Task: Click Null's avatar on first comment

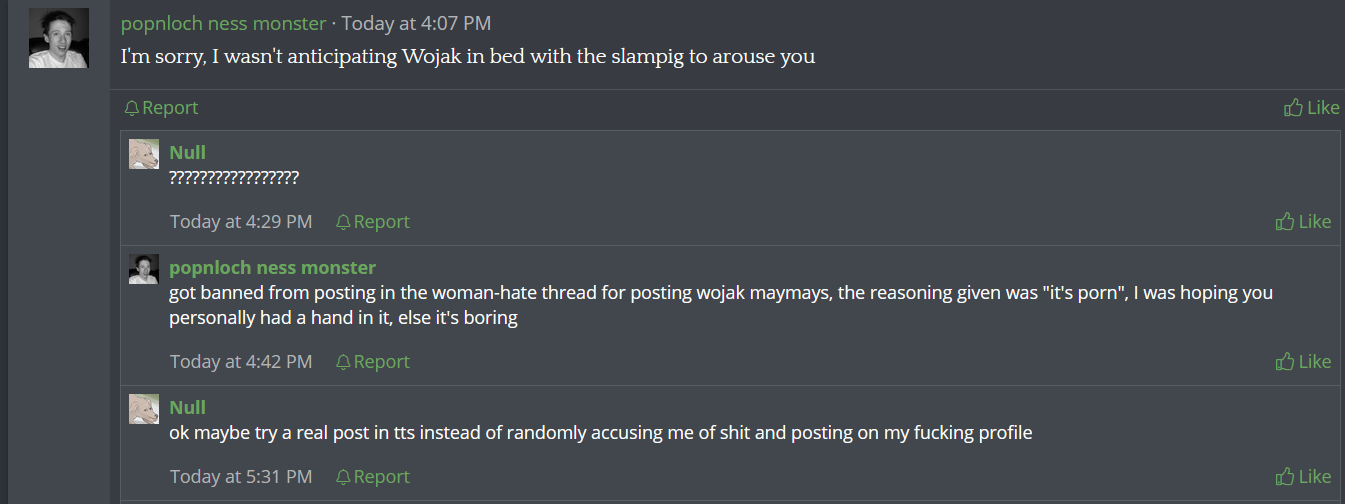Action: 144,154
